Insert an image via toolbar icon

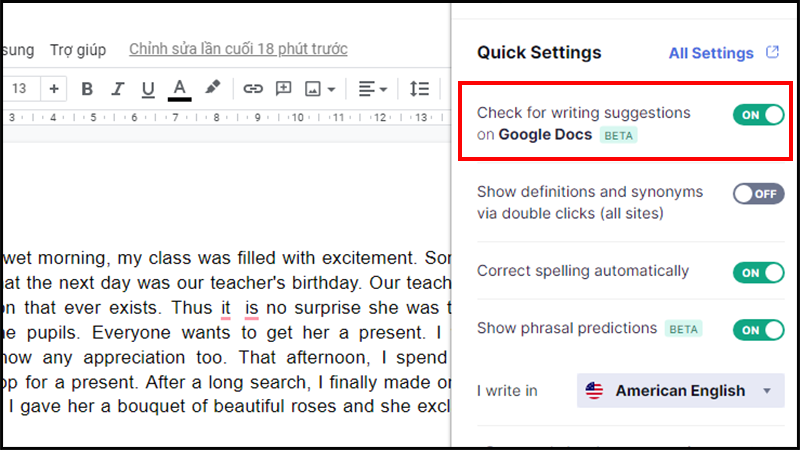[313, 89]
